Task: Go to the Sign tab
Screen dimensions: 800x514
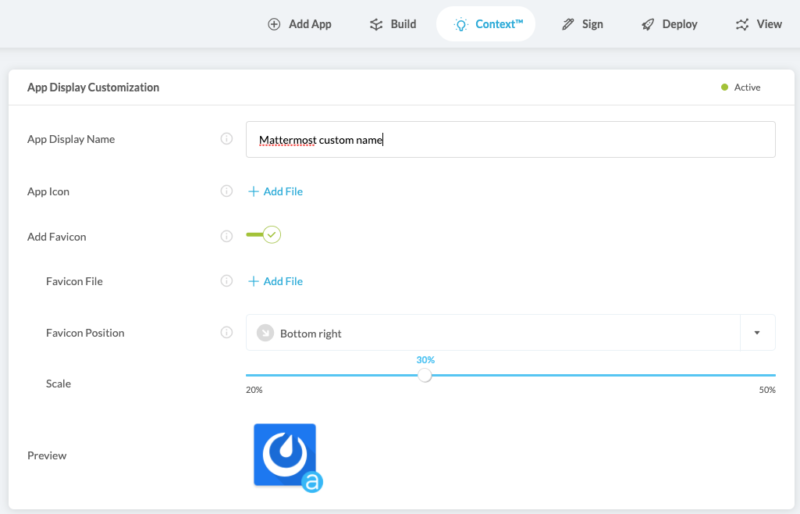Action: (x=582, y=24)
